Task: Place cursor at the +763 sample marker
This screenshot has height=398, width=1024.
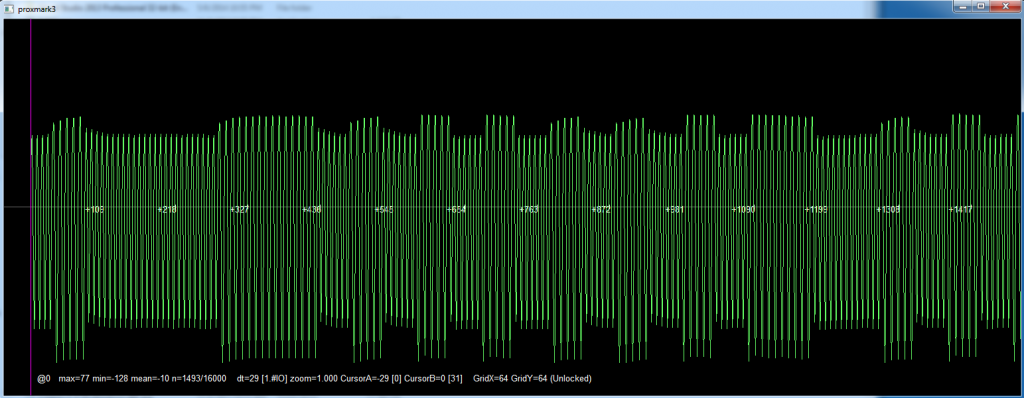Action: (x=529, y=210)
